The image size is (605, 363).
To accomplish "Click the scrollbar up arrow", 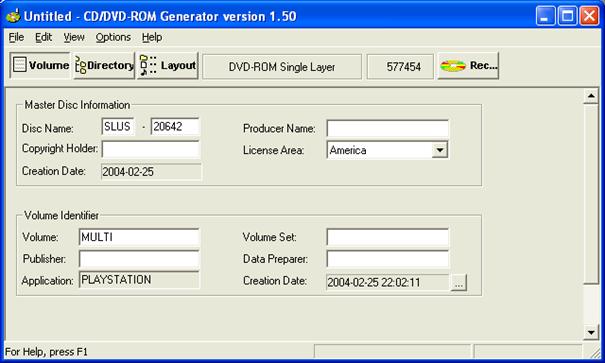I will coord(591,96).
